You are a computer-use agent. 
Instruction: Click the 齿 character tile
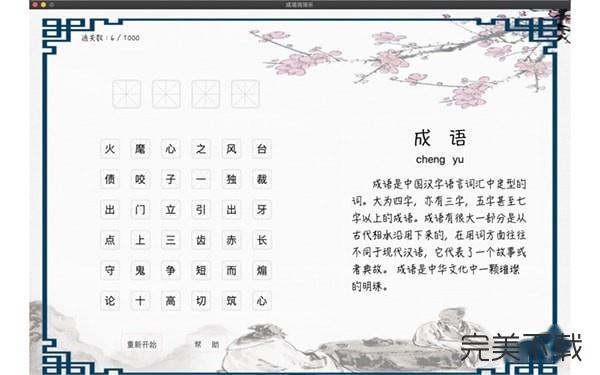click(x=201, y=240)
